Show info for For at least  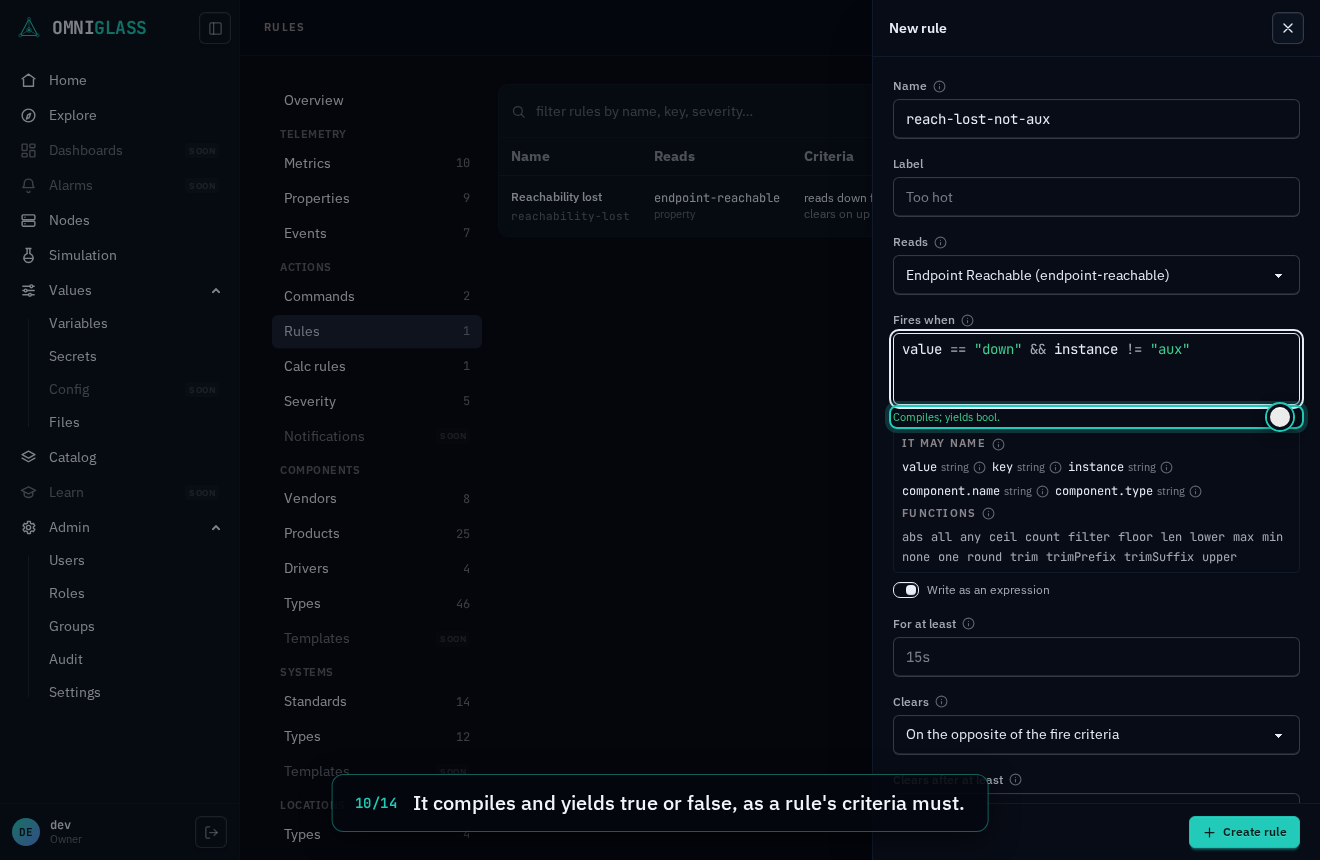point(968,624)
